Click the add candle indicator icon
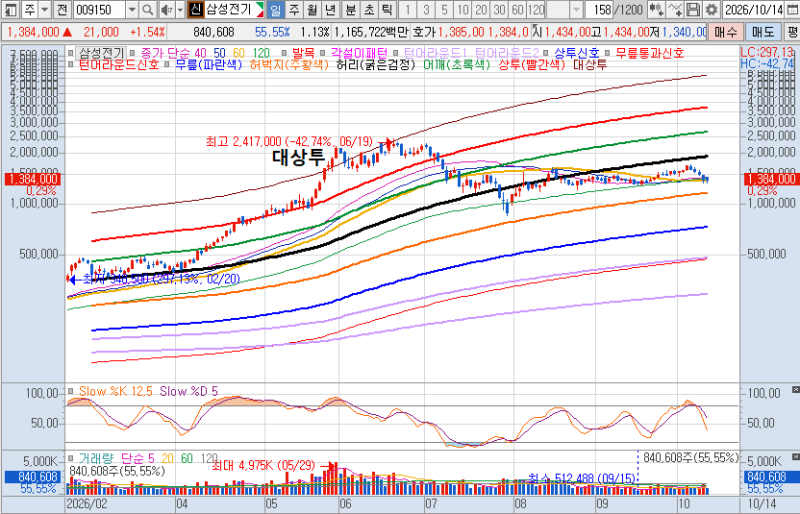 pyautogui.click(x=656, y=9)
